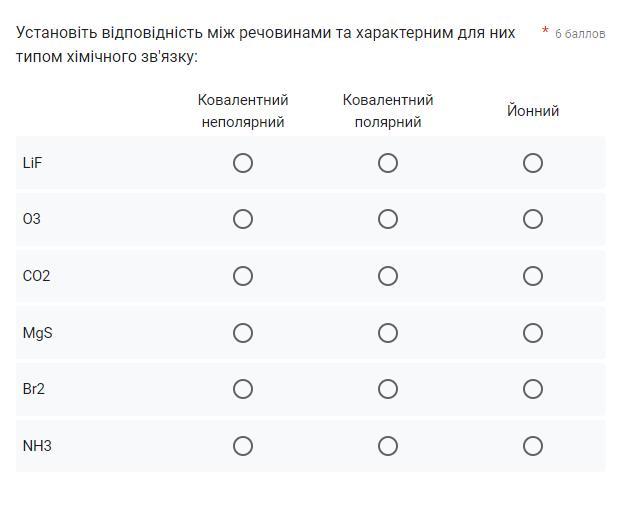The width and height of the screenshot is (622, 507).
Task: Select Ковалентний полярний for LiF
Action: [388, 163]
